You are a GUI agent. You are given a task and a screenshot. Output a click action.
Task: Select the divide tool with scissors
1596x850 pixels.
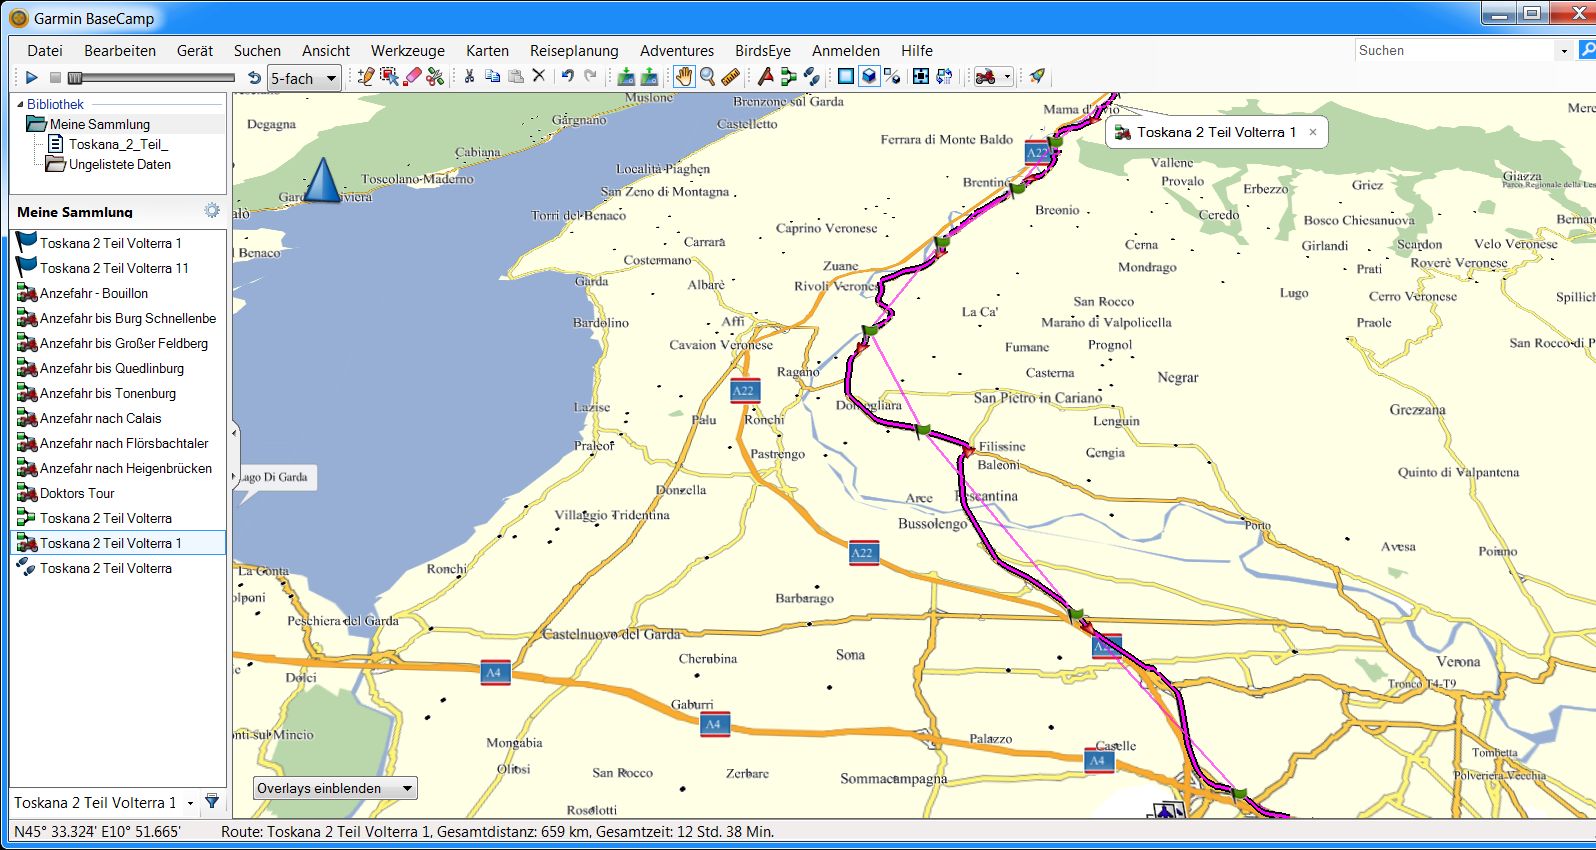click(435, 76)
